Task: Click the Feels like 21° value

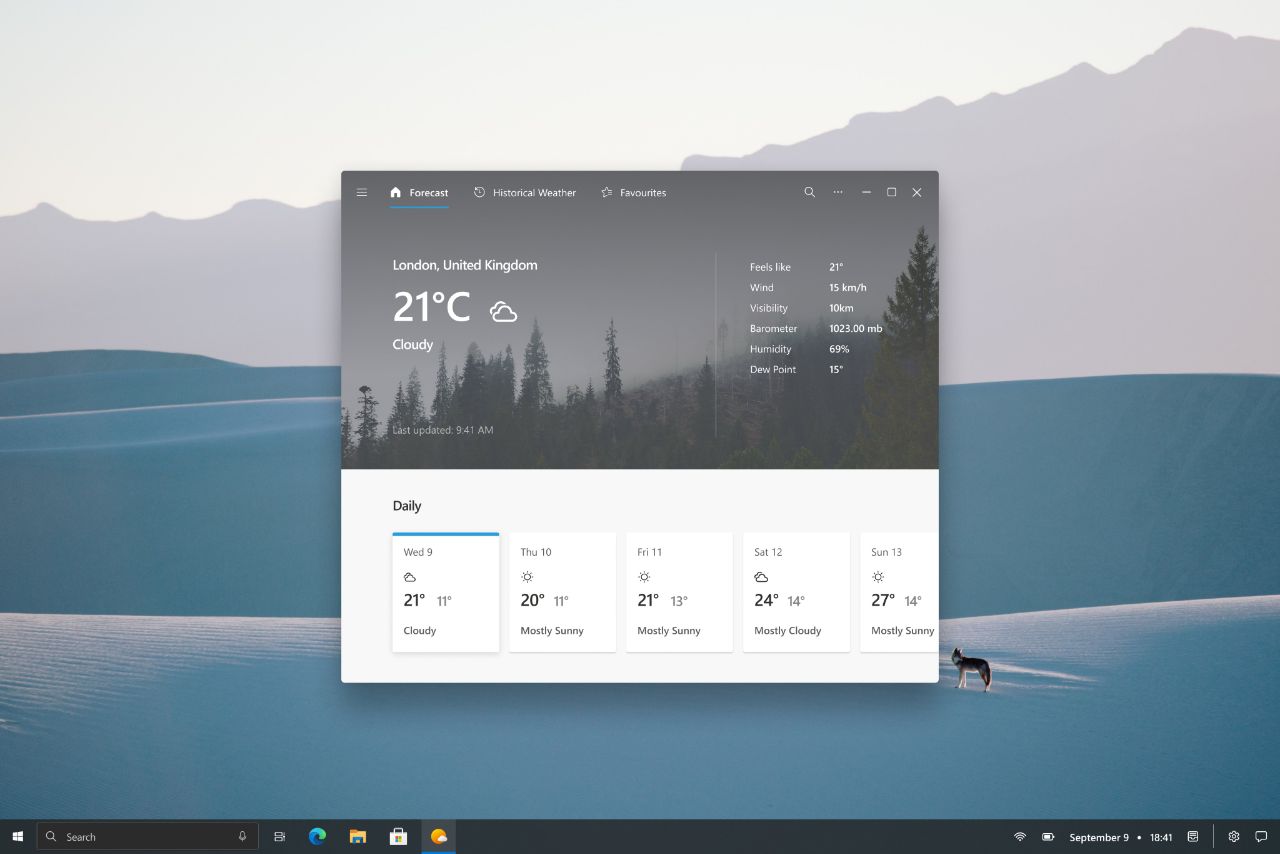Action: pyautogui.click(x=836, y=267)
